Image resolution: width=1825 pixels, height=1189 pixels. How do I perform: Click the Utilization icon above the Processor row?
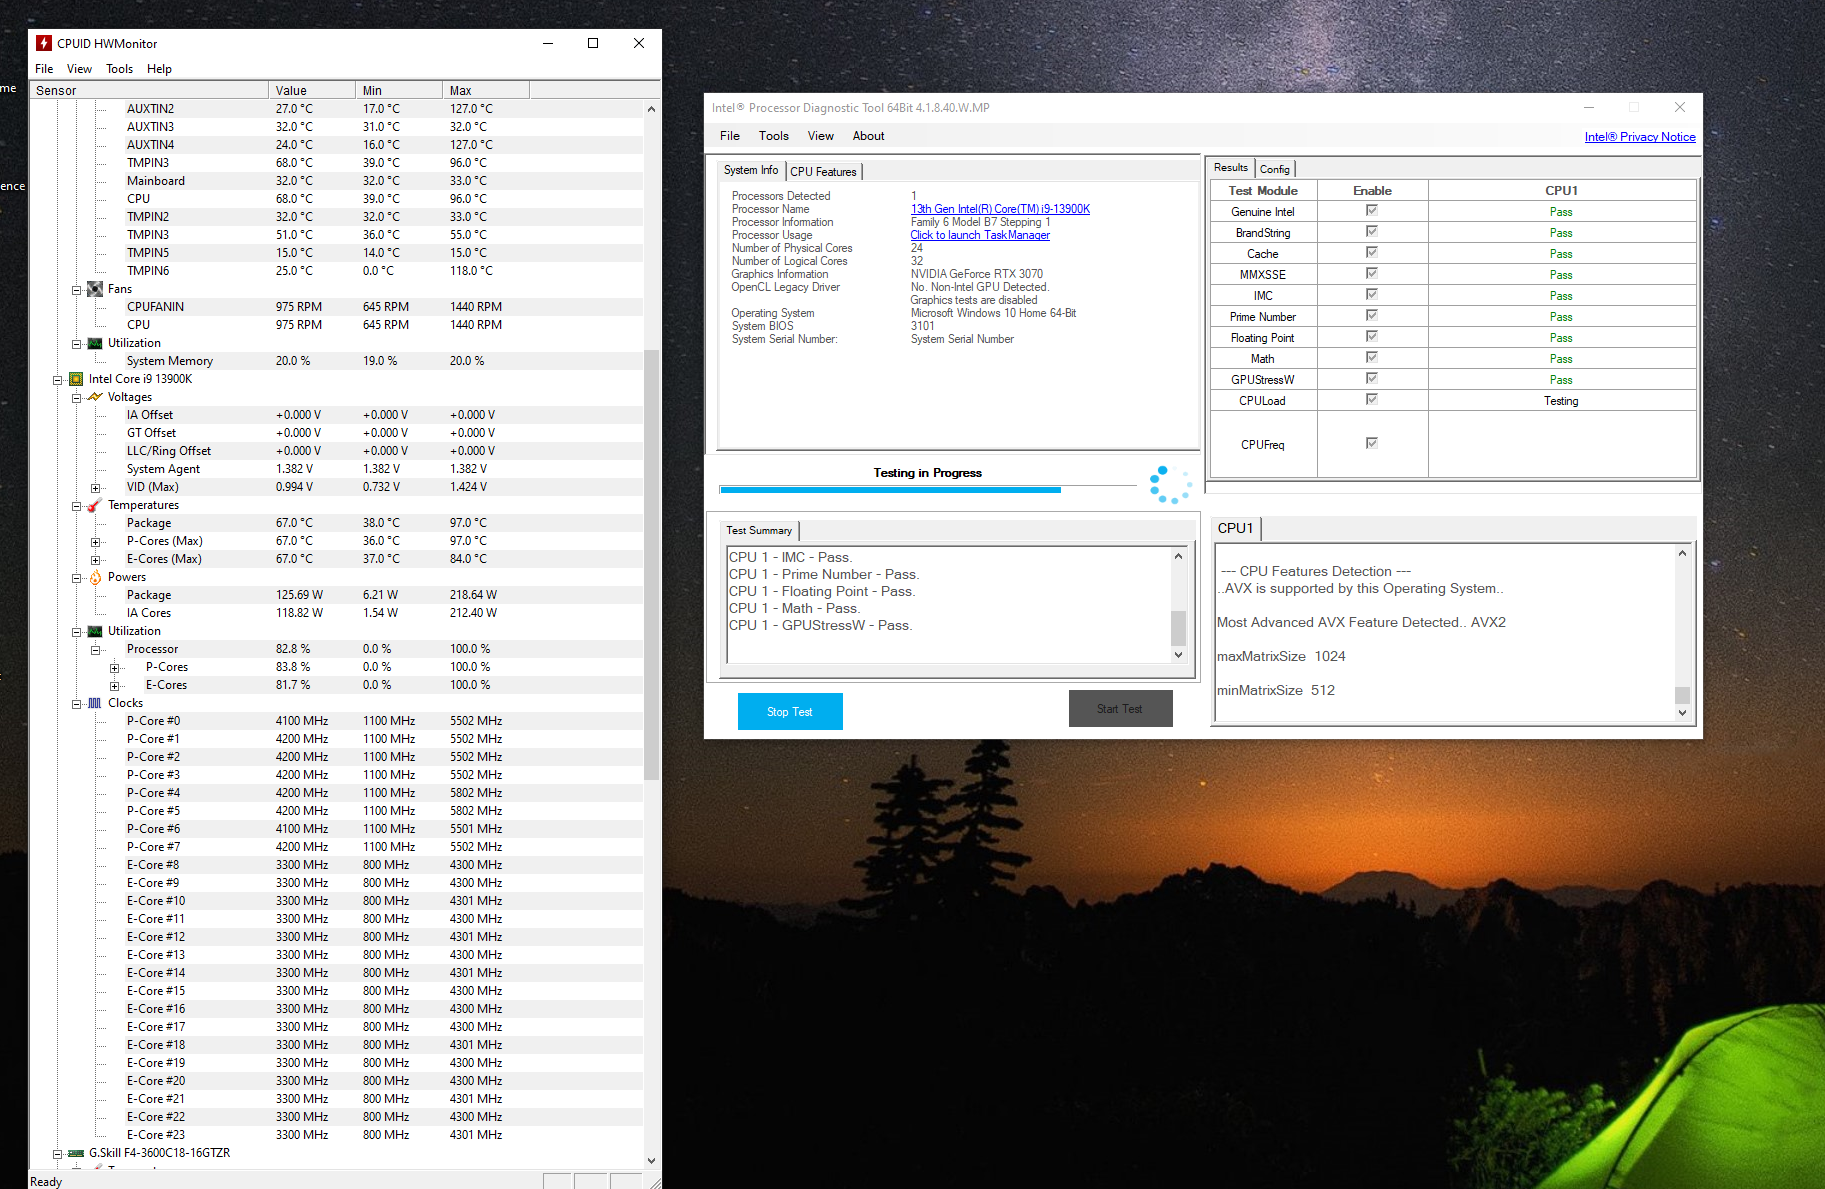pyautogui.click(x=95, y=631)
